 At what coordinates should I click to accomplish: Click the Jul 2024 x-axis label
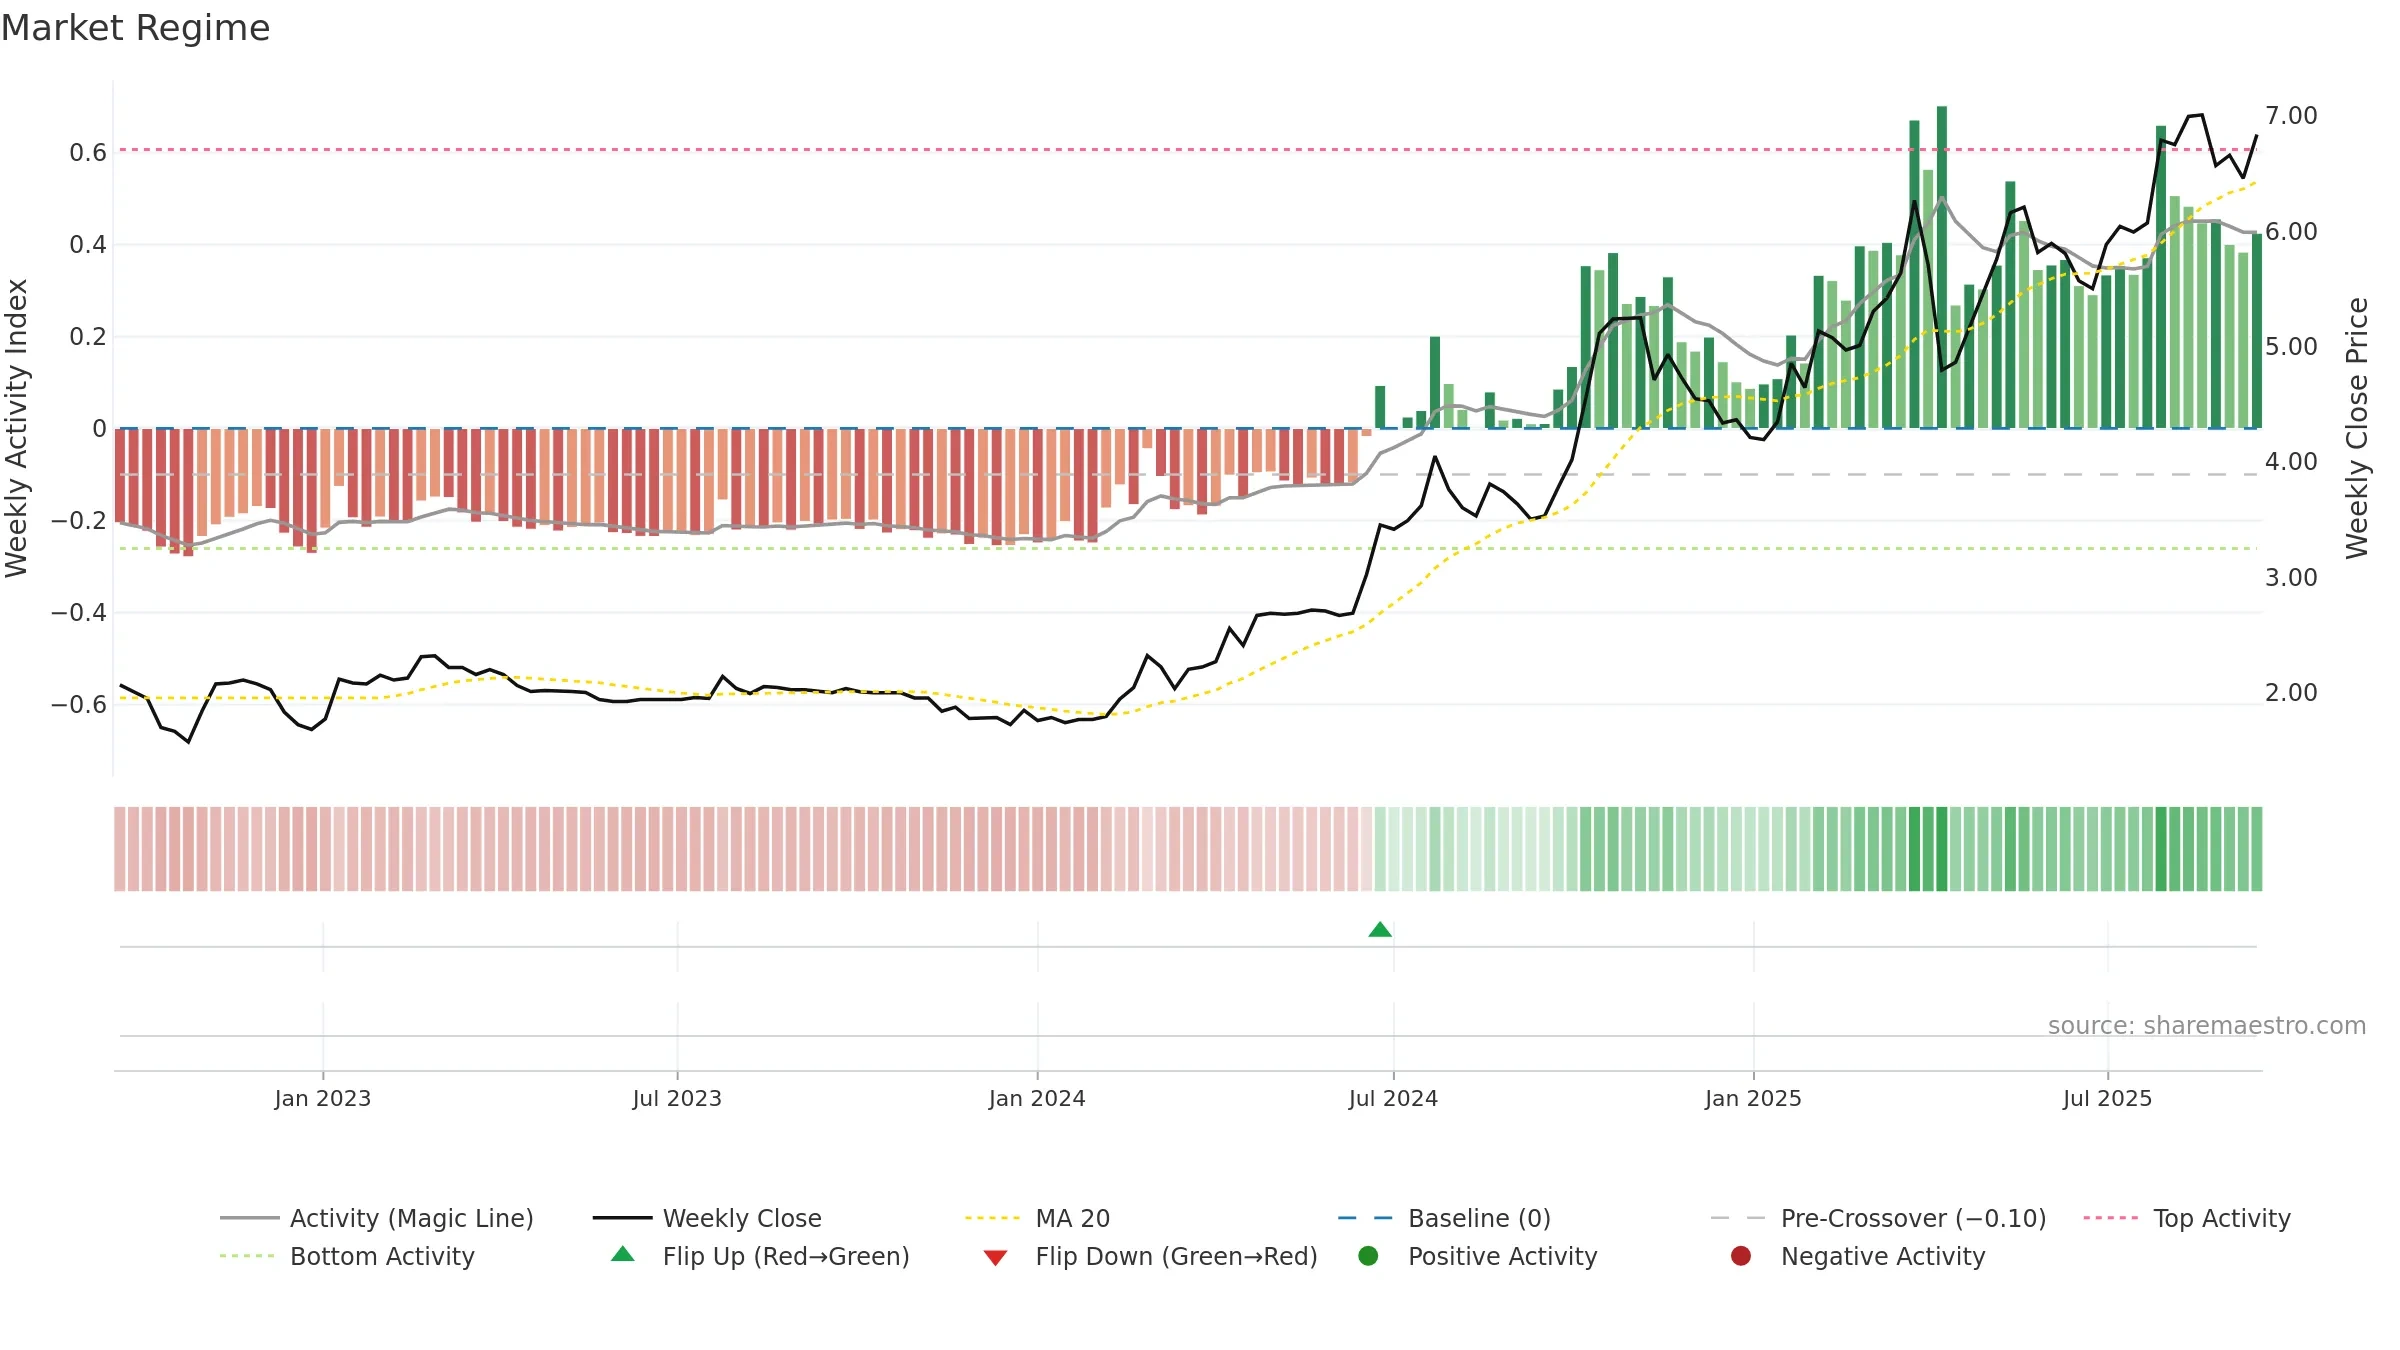point(1393,1098)
